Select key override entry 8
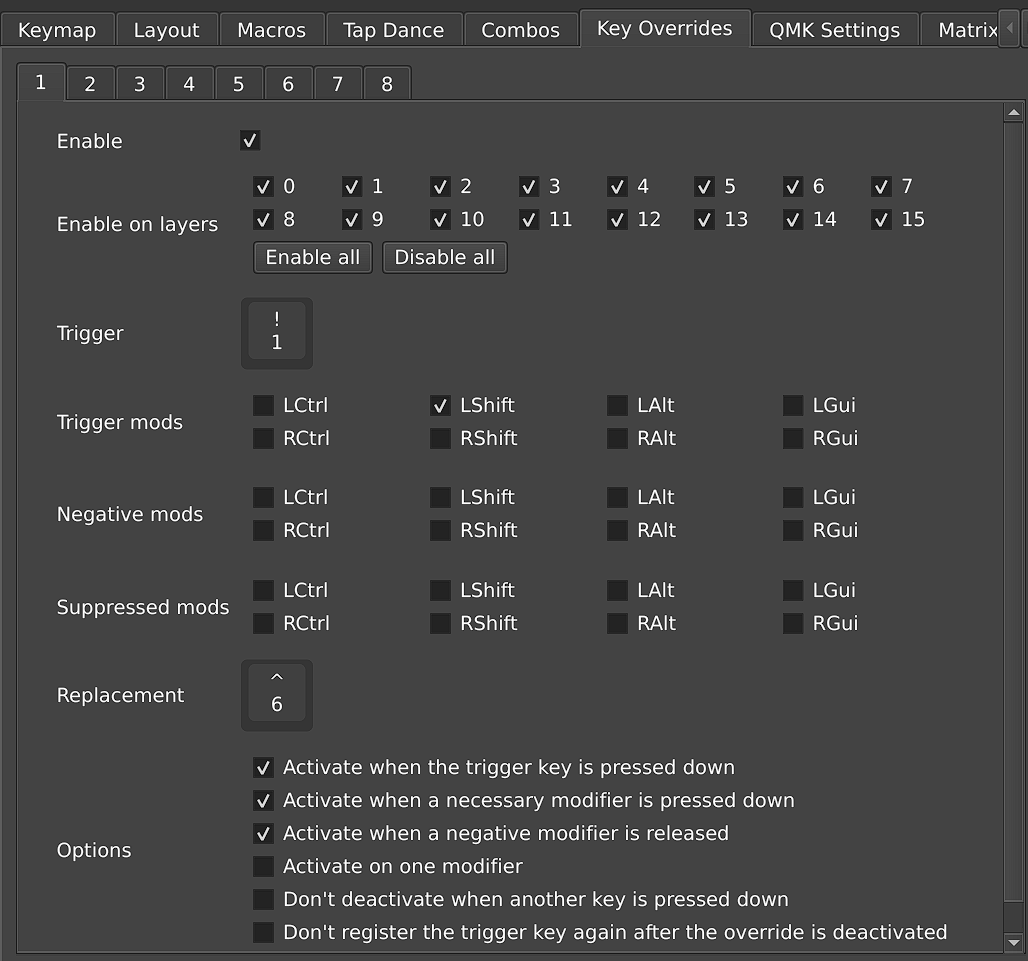1028x961 pixels. click(387, 84)
